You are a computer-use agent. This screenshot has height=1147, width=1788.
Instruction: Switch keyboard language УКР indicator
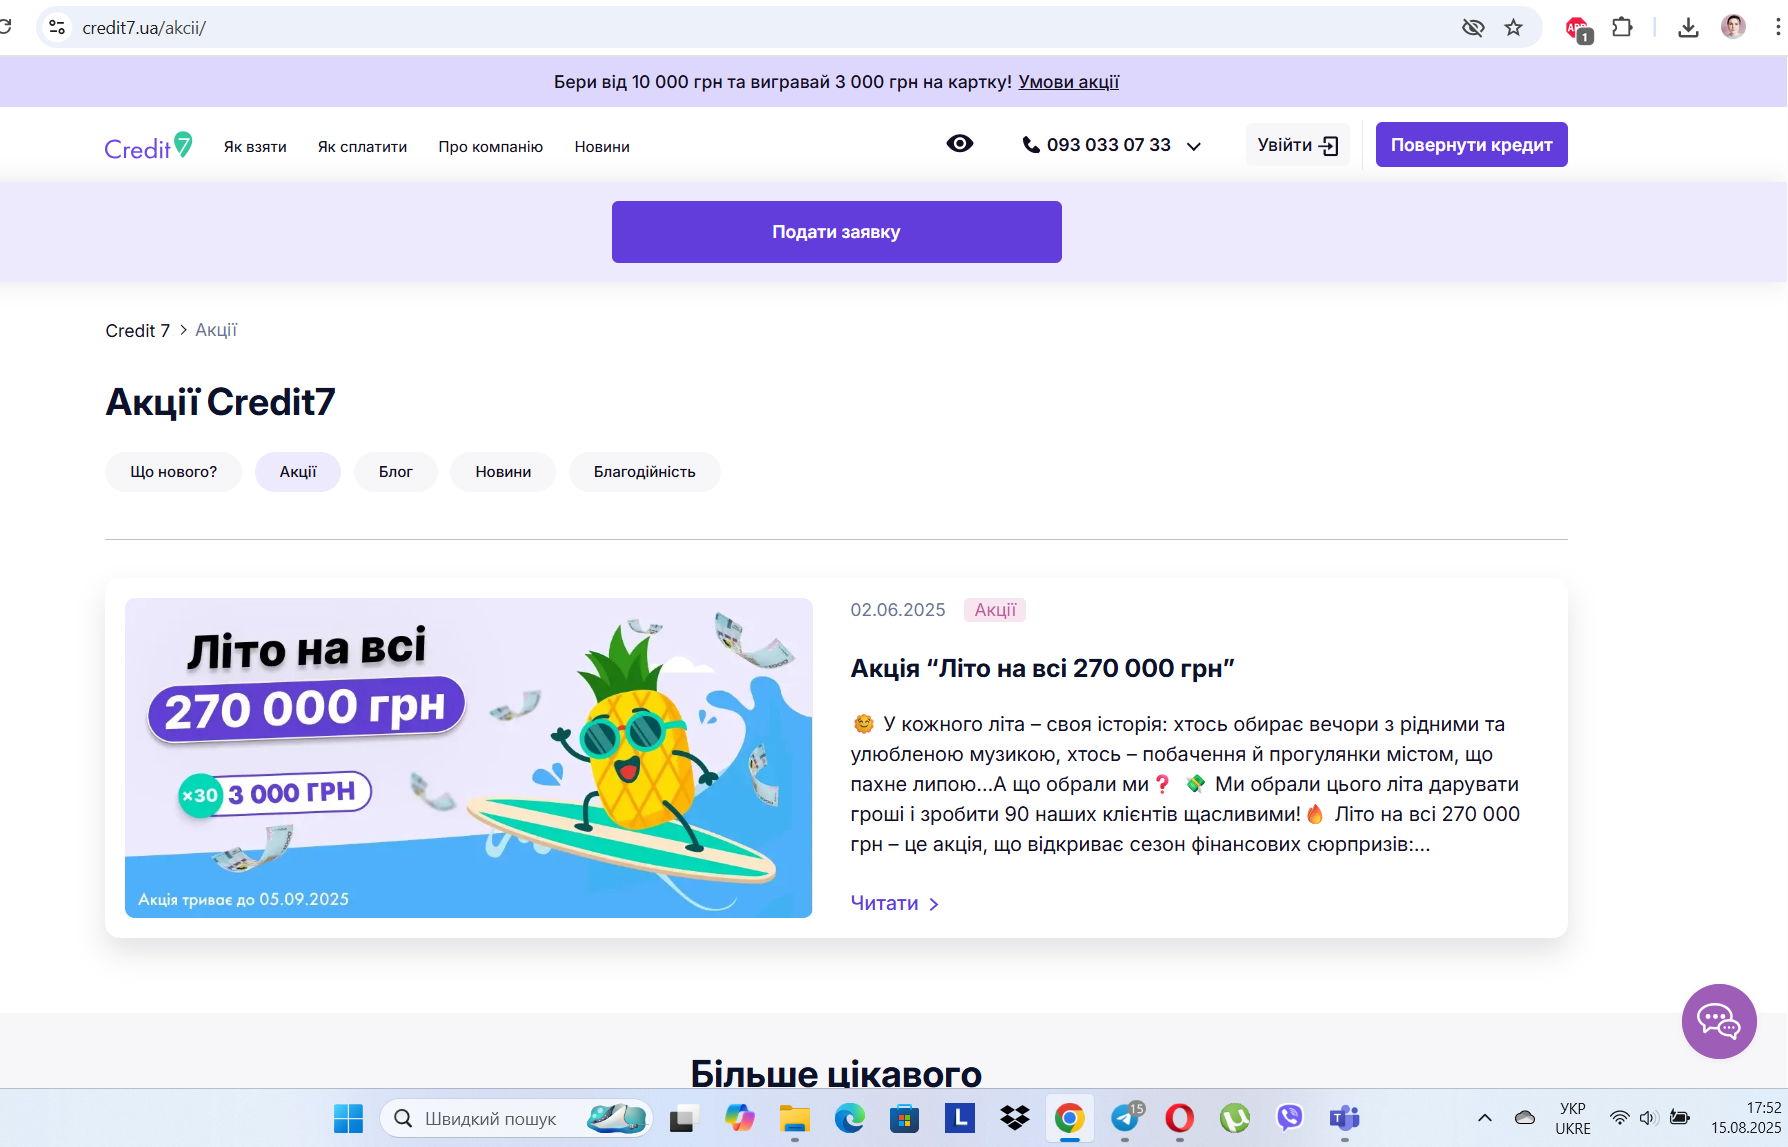pos(1573,1118)
